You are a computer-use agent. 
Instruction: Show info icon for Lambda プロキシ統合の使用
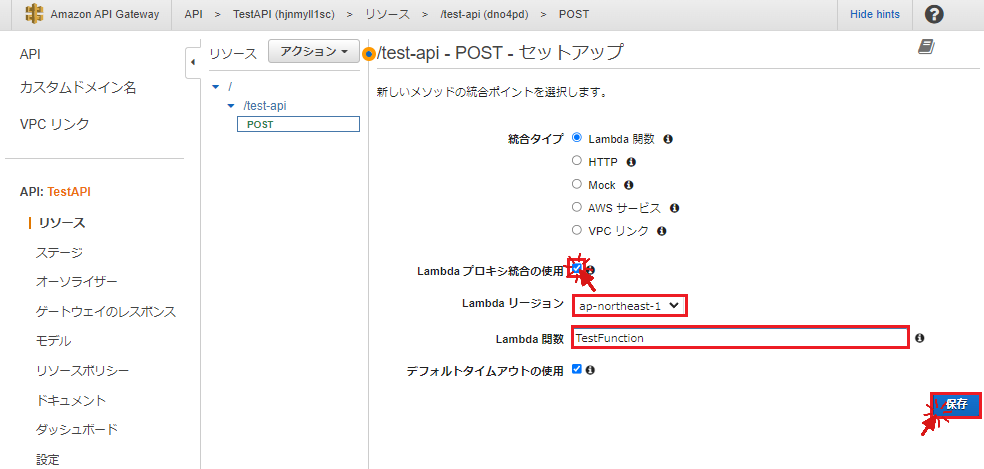(591, 270)
